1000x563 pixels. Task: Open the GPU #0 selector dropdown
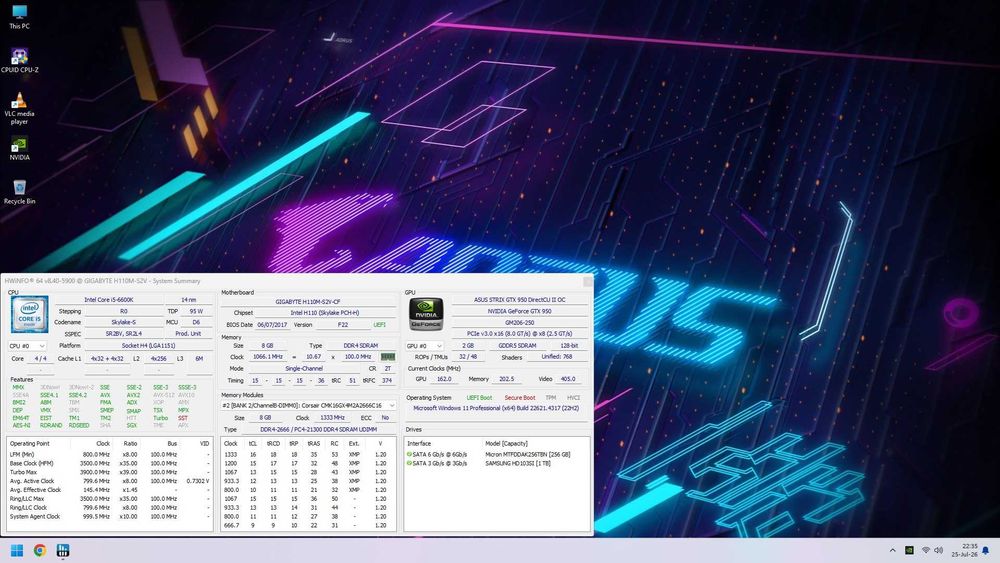click(425, 346)
